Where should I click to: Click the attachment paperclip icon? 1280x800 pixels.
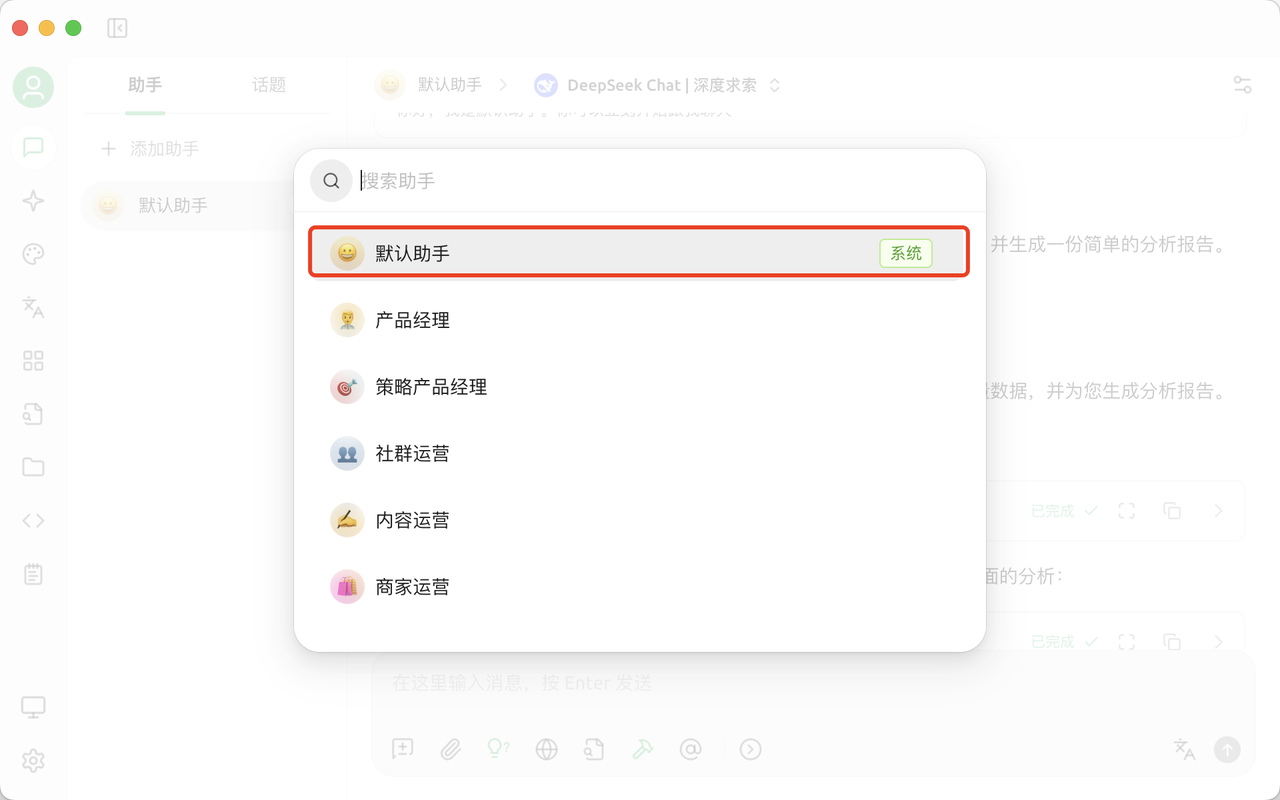[451, 749]
